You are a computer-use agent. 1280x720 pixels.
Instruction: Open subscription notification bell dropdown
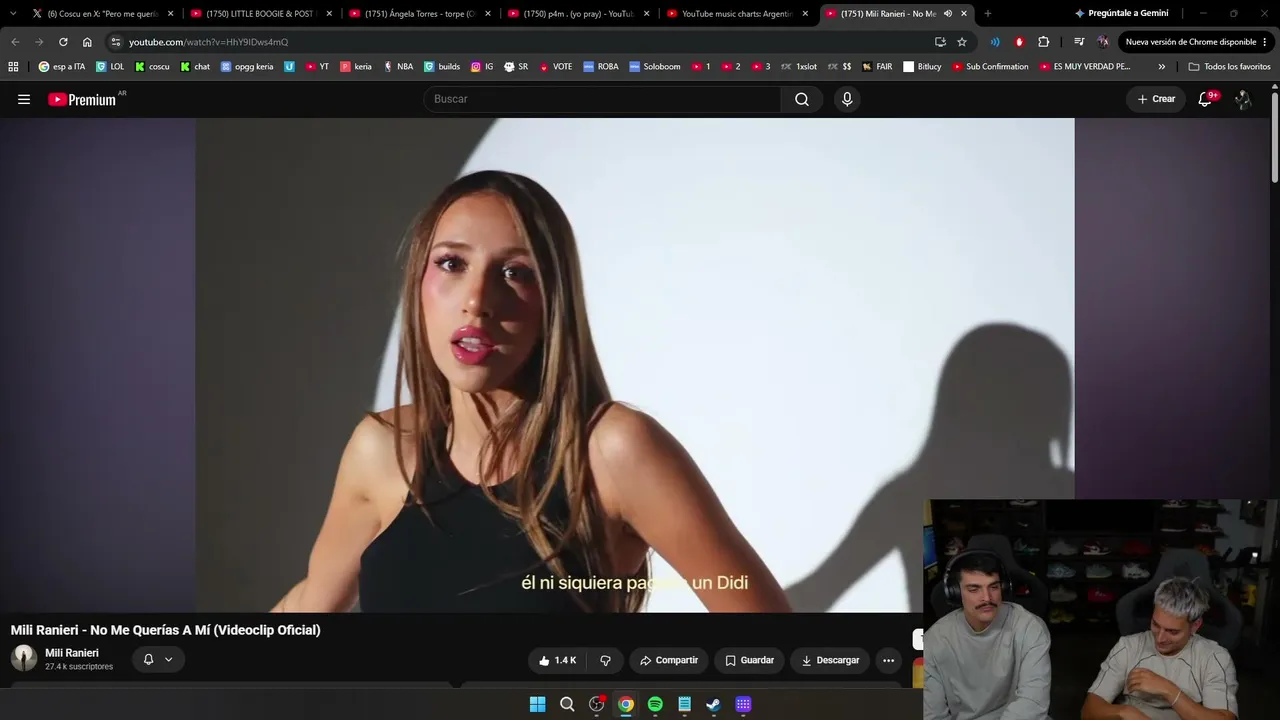coord(158,660)
